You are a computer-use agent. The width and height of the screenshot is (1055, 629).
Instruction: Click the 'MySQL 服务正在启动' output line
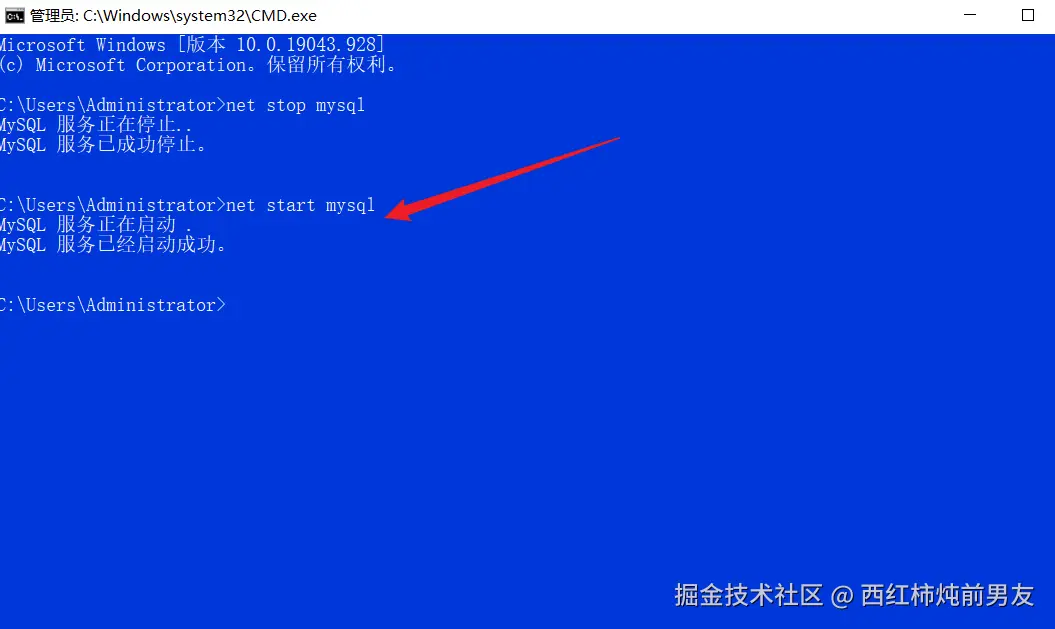(x=96, y=225)
